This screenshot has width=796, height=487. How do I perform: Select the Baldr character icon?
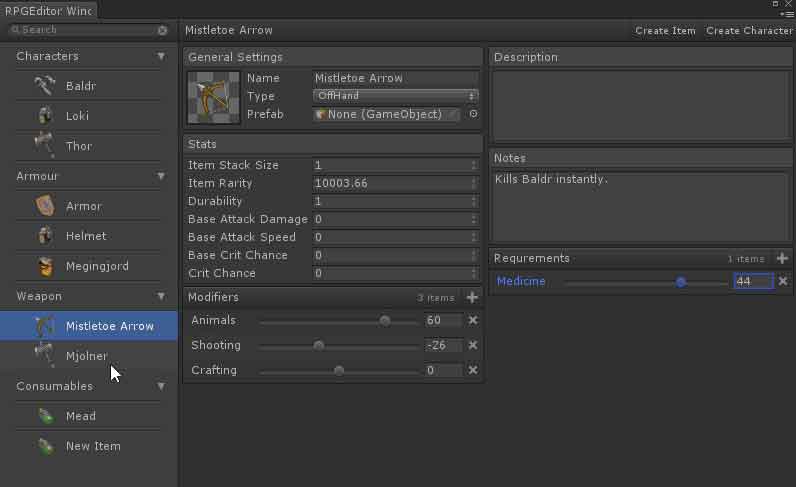[x=45, y=85]
